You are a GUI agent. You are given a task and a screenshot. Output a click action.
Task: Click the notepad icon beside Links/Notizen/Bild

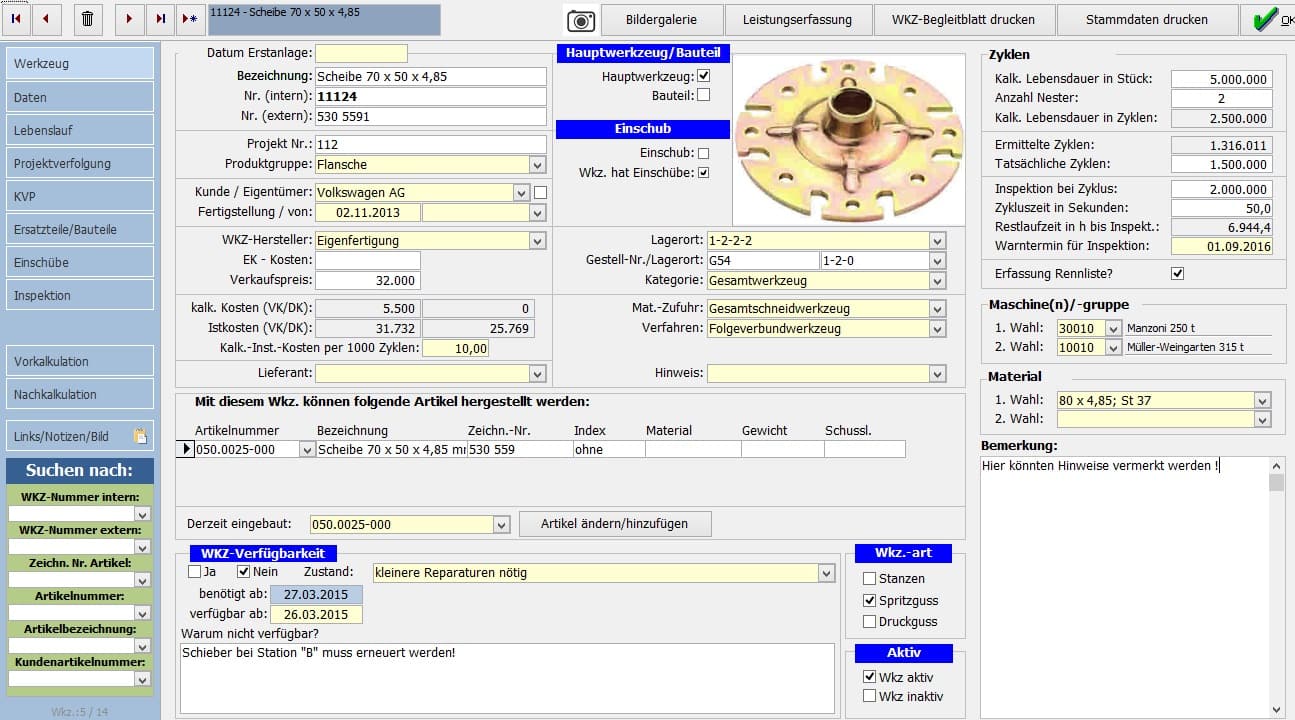(141, 436)
